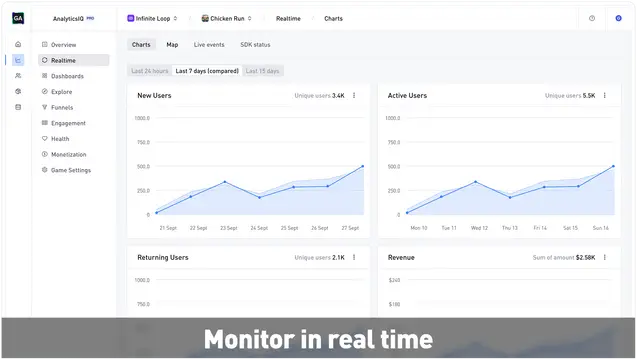637x360 pixels.
Task: Expand the Chicken Run game dropdown
Action: [x=249, y=18]
